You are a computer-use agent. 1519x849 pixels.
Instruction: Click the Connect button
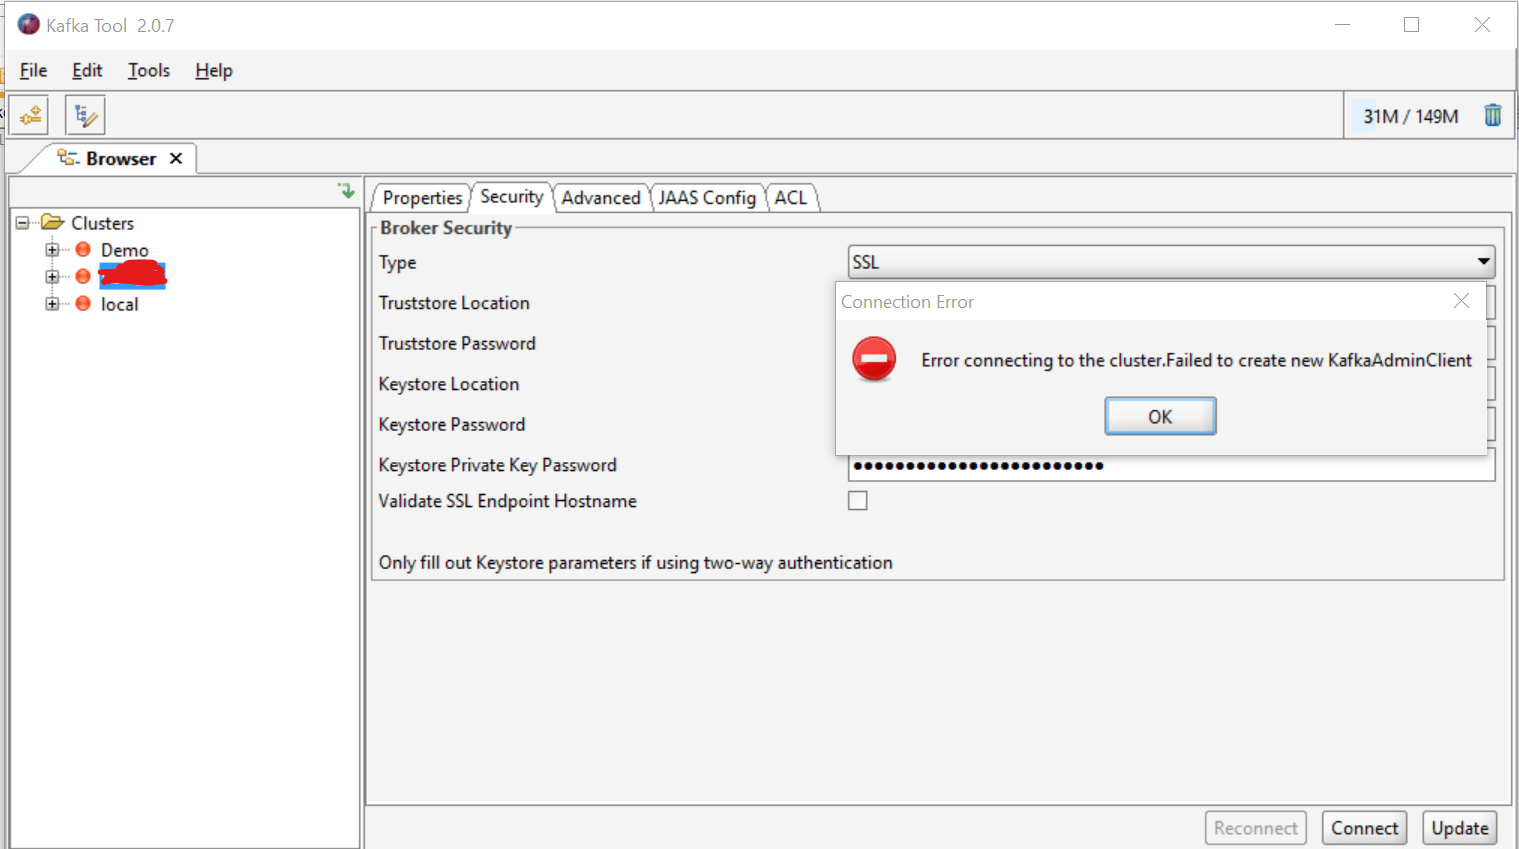[1364, 828]
